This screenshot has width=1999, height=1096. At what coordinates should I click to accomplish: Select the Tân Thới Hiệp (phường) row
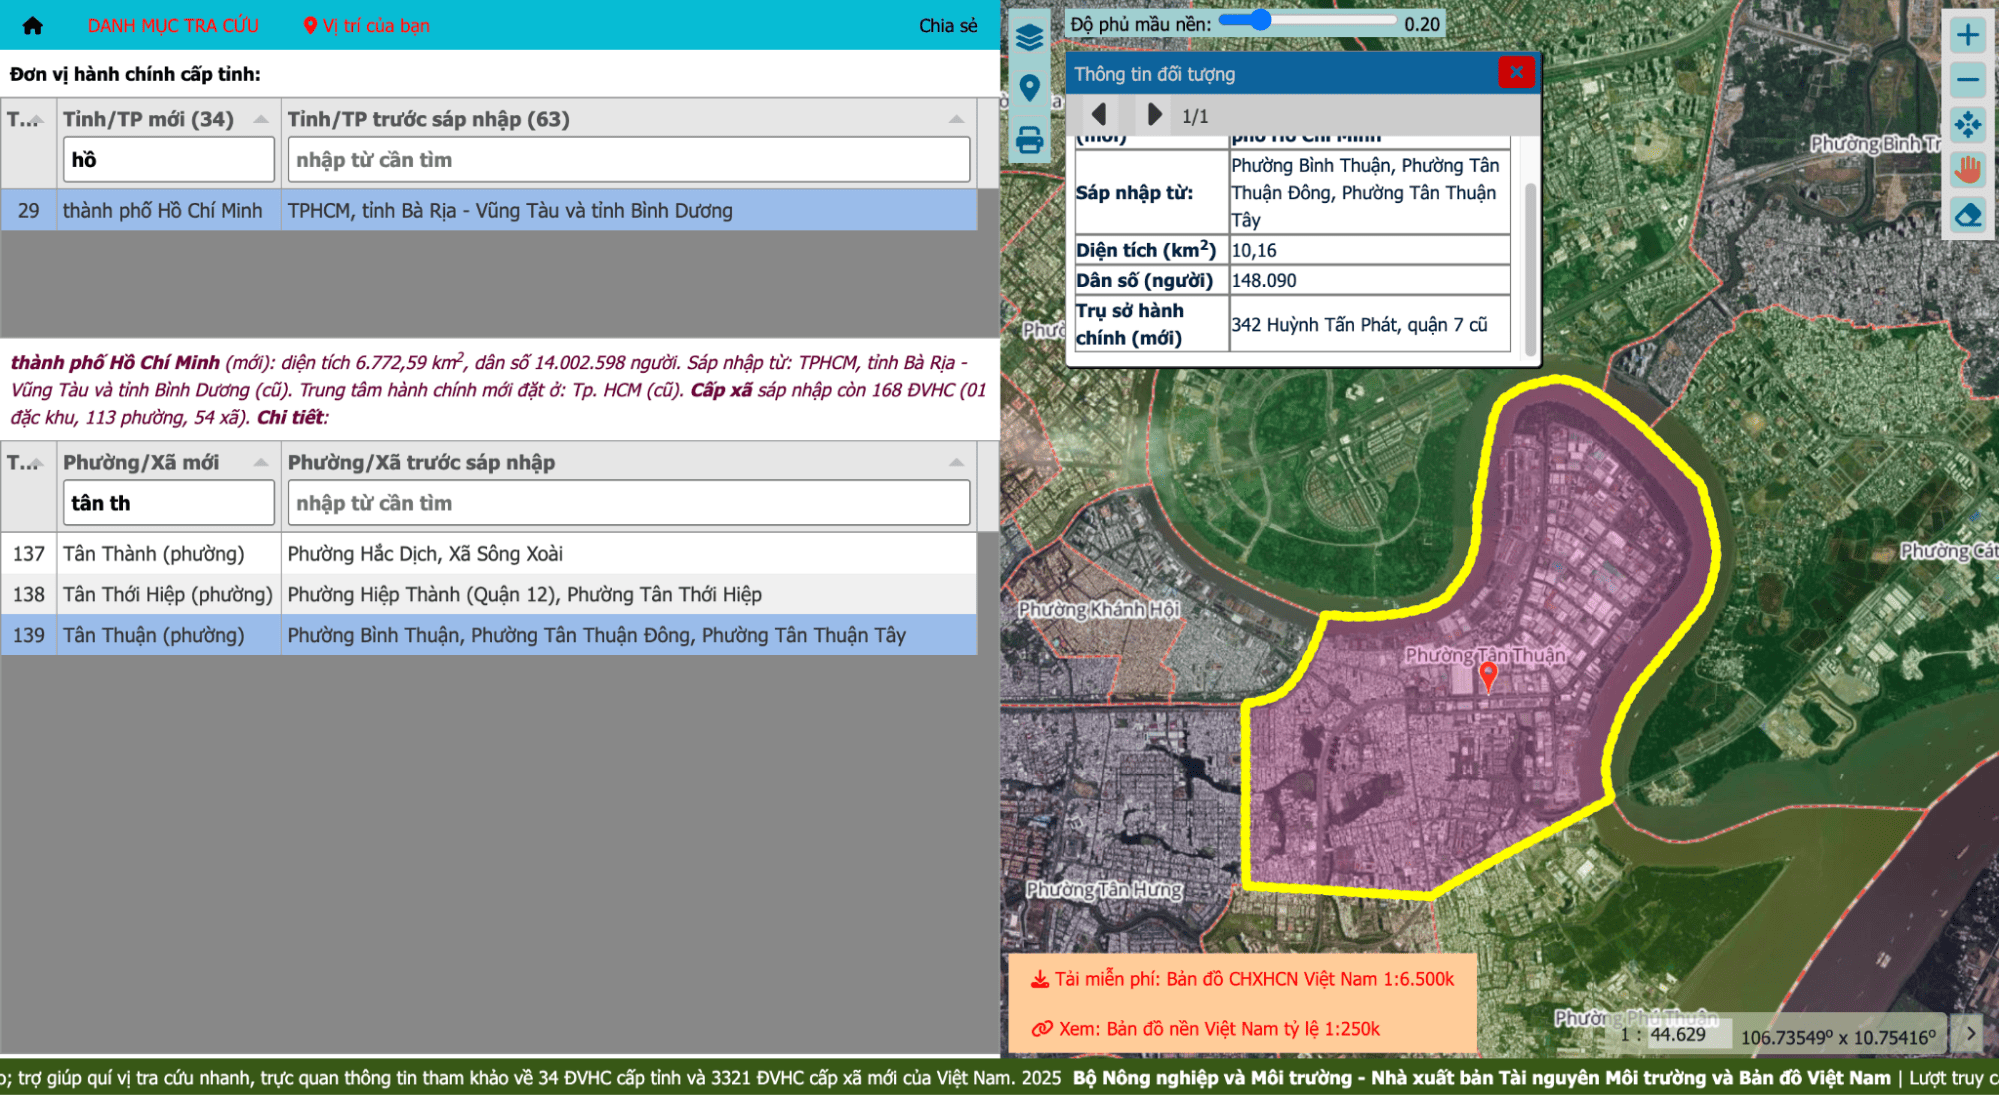(167, 595)
